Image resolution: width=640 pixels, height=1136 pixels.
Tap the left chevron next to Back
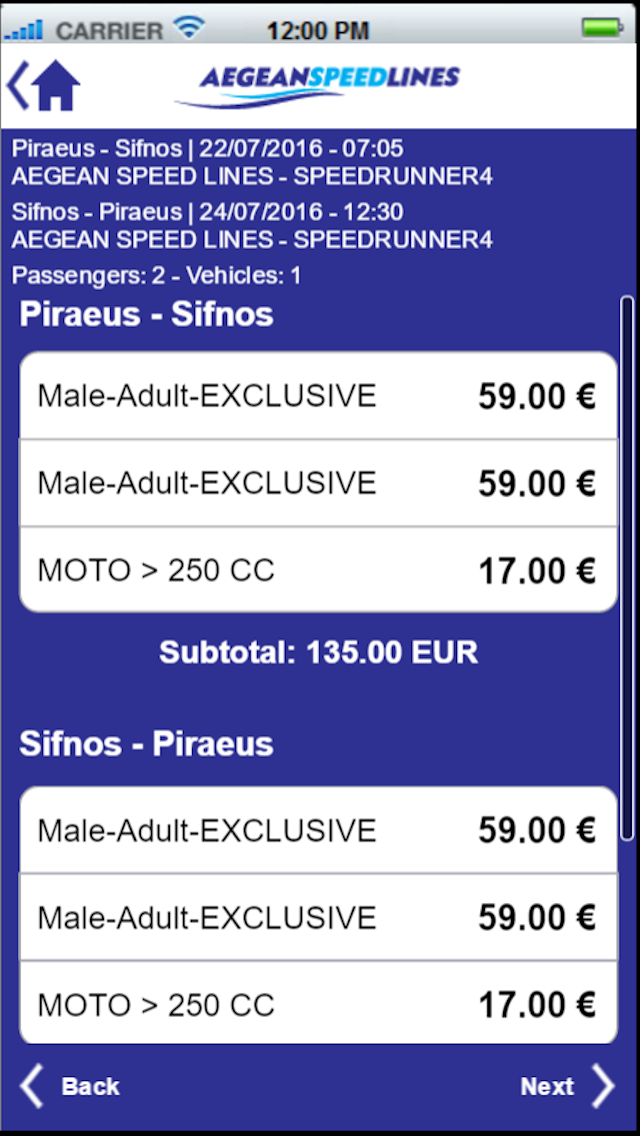coord(31,1086)
